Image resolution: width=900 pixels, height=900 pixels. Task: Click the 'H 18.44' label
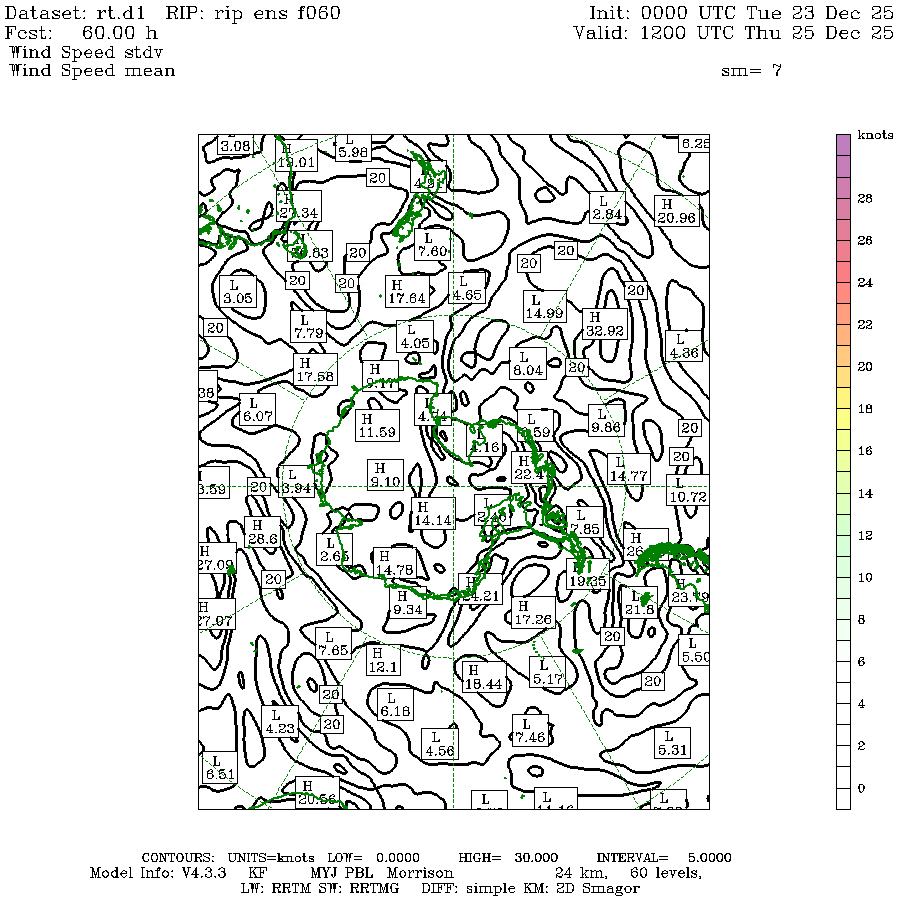(x=484, y=677)
